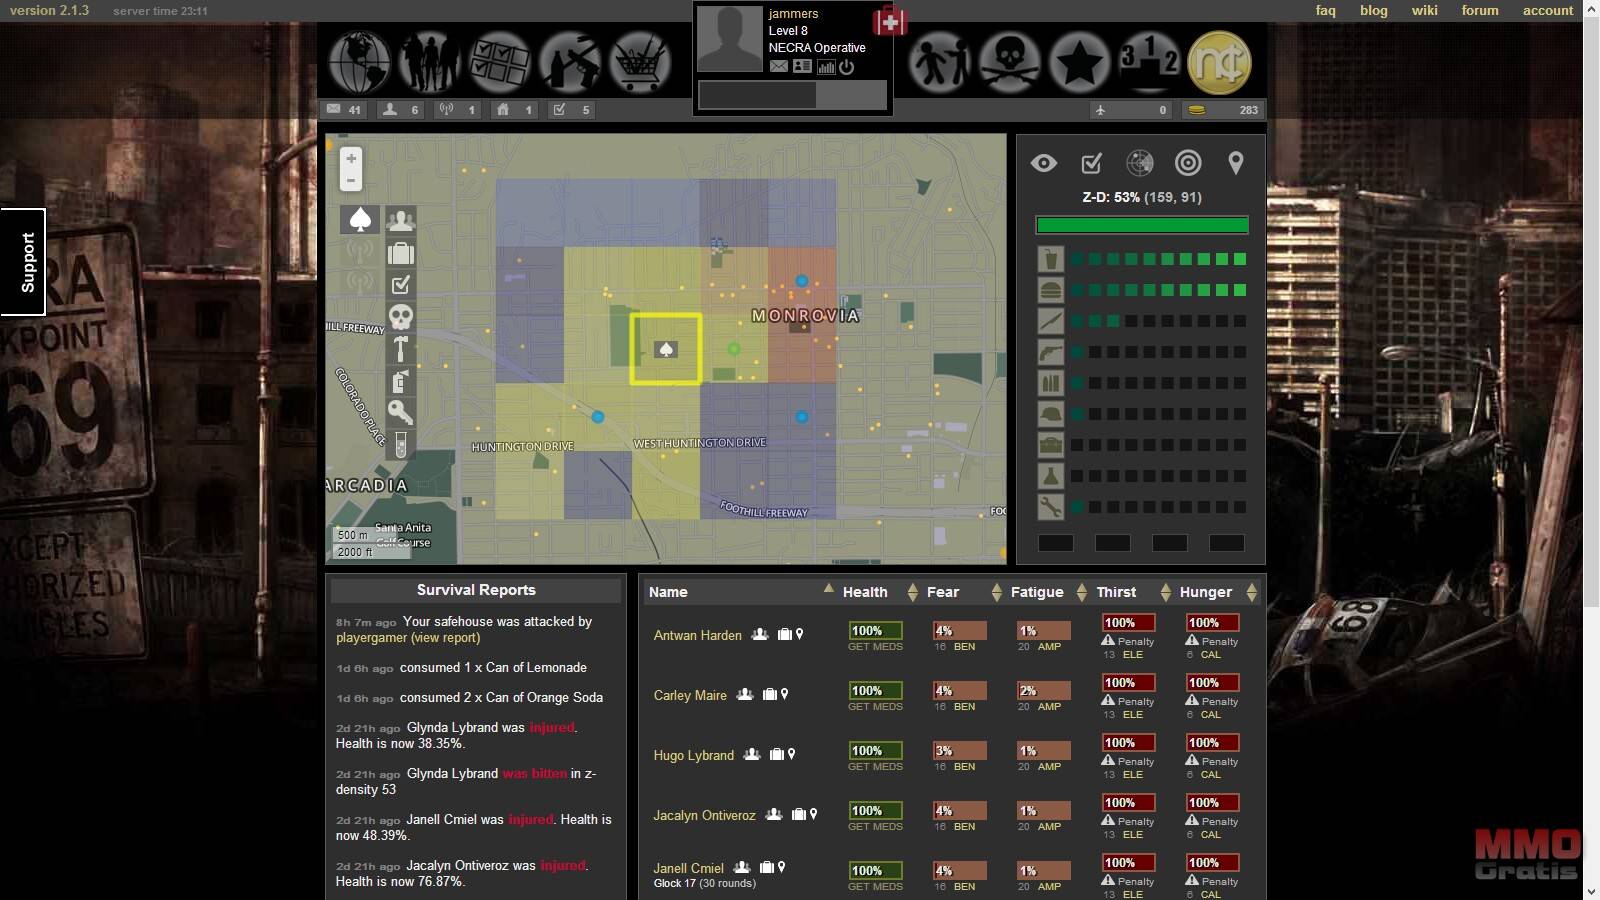The width and height of the screenshot is (1600, 900).
Task: Click the green Z-D density progress bar
Action: 1142,225
